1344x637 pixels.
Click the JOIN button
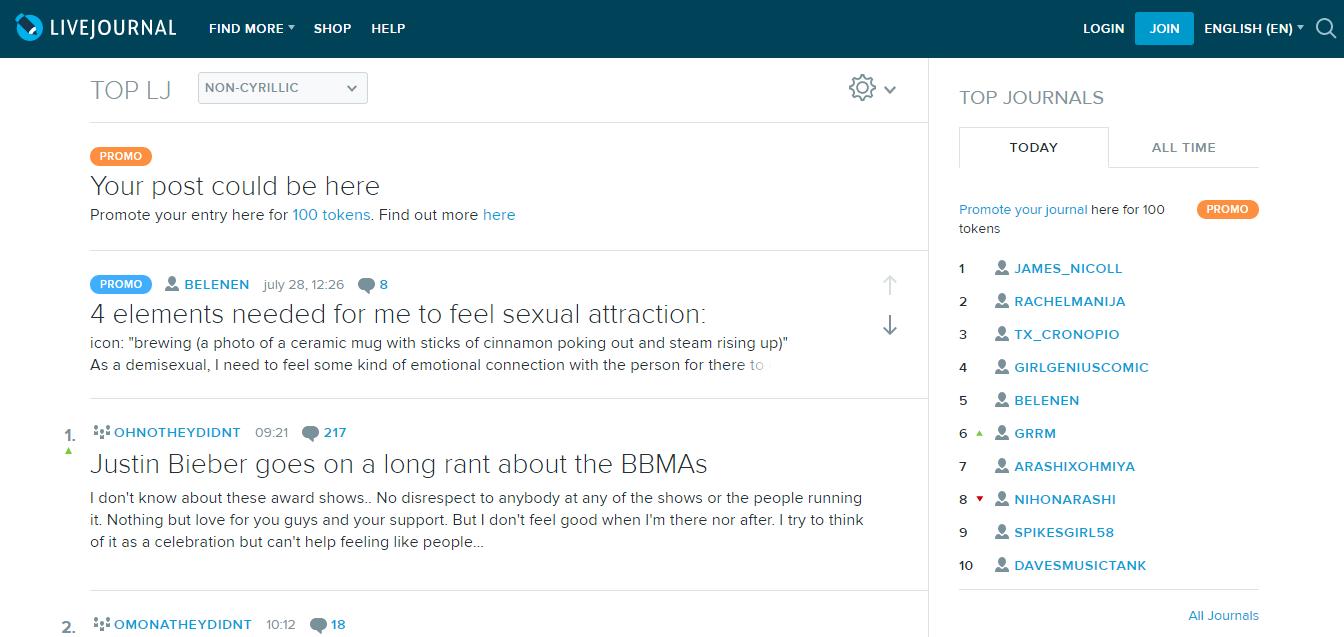pos(1164,28)
